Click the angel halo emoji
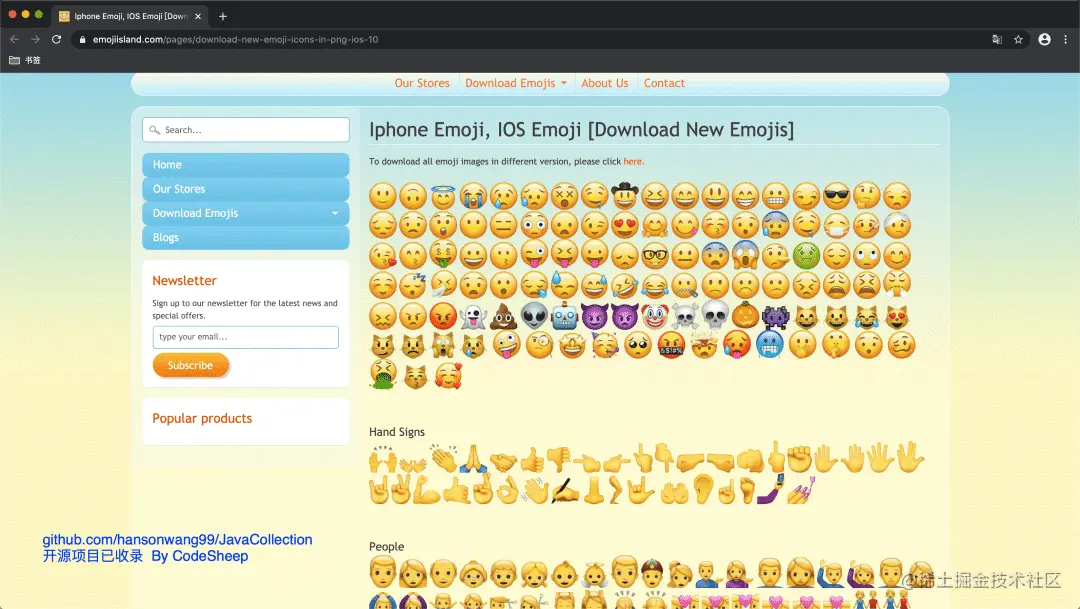Viewport: 1080px width, 609px height. tap(443, 196)
